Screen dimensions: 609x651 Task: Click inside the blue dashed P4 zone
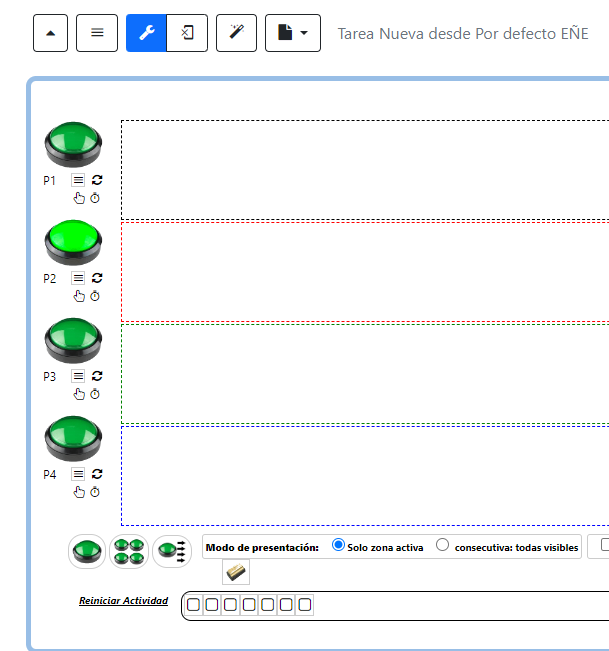click(365, 476)
